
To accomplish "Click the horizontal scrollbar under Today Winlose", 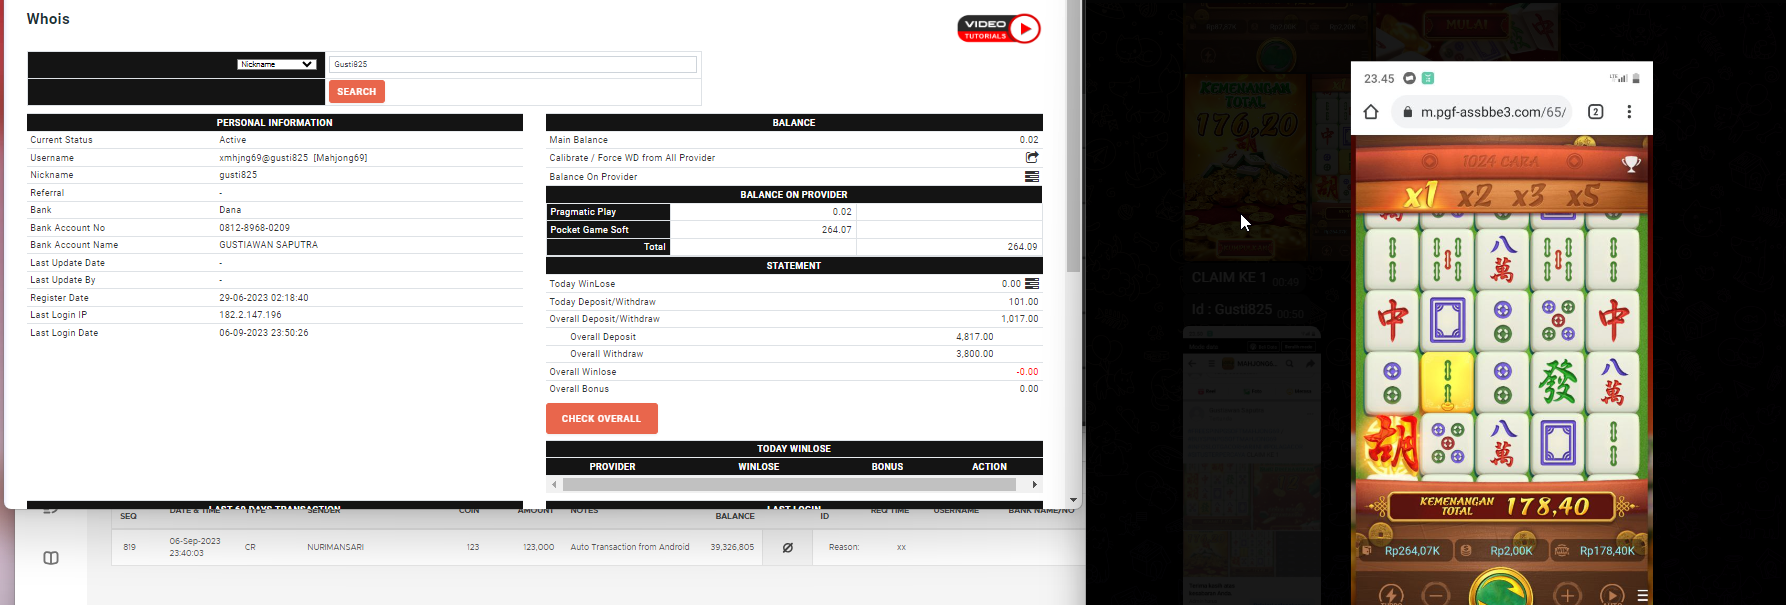I will pos(789,484).
